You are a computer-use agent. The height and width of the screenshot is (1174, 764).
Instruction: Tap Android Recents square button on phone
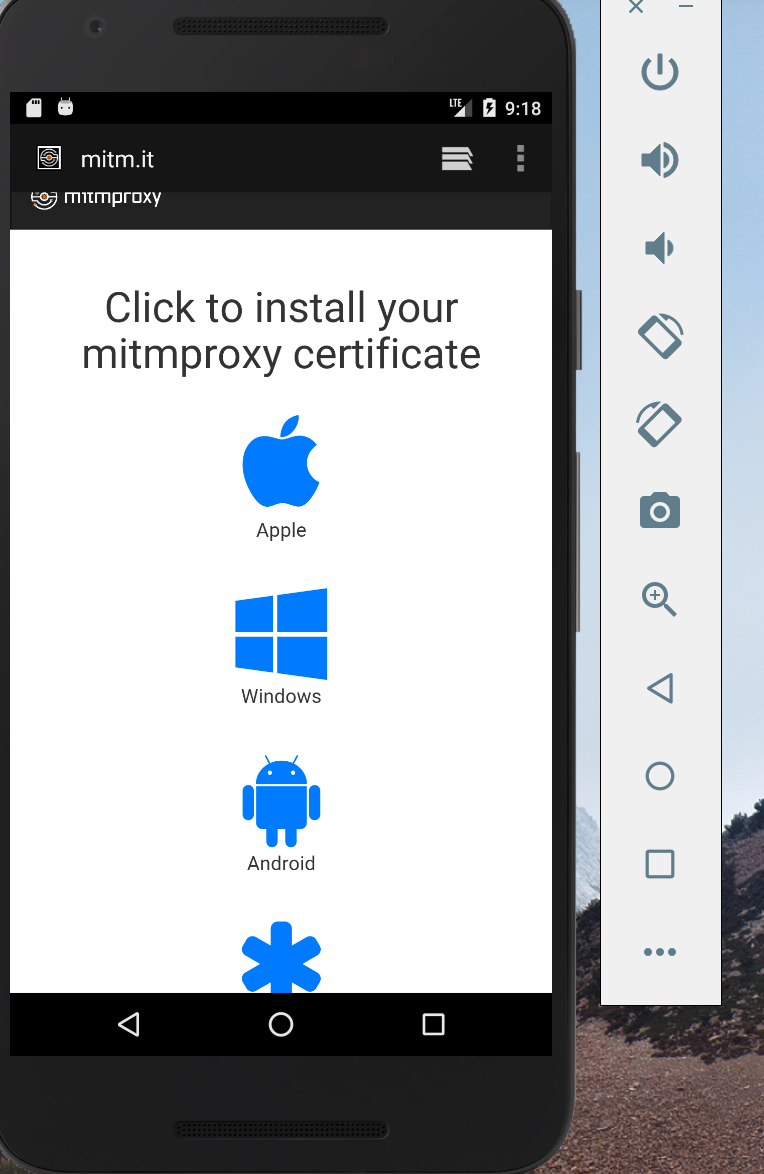pyautogui.click(x=434, y=1024)
